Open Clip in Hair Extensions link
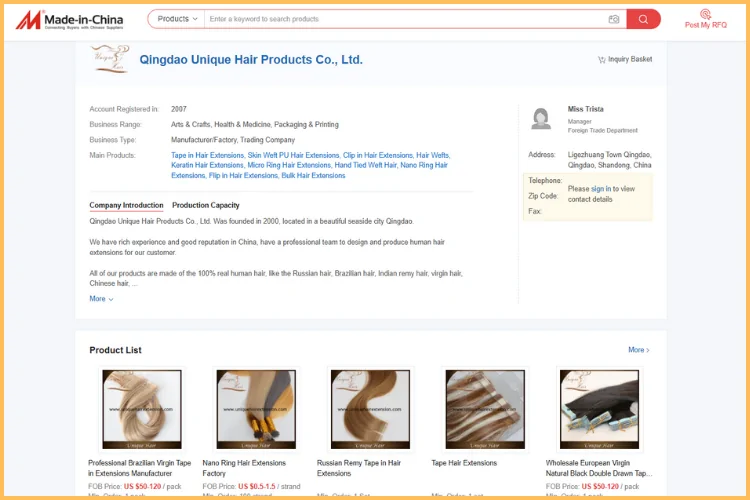Image resolution: width=750 pixels, height=500 pixels. pyautogui.click(x=378, y=156)
